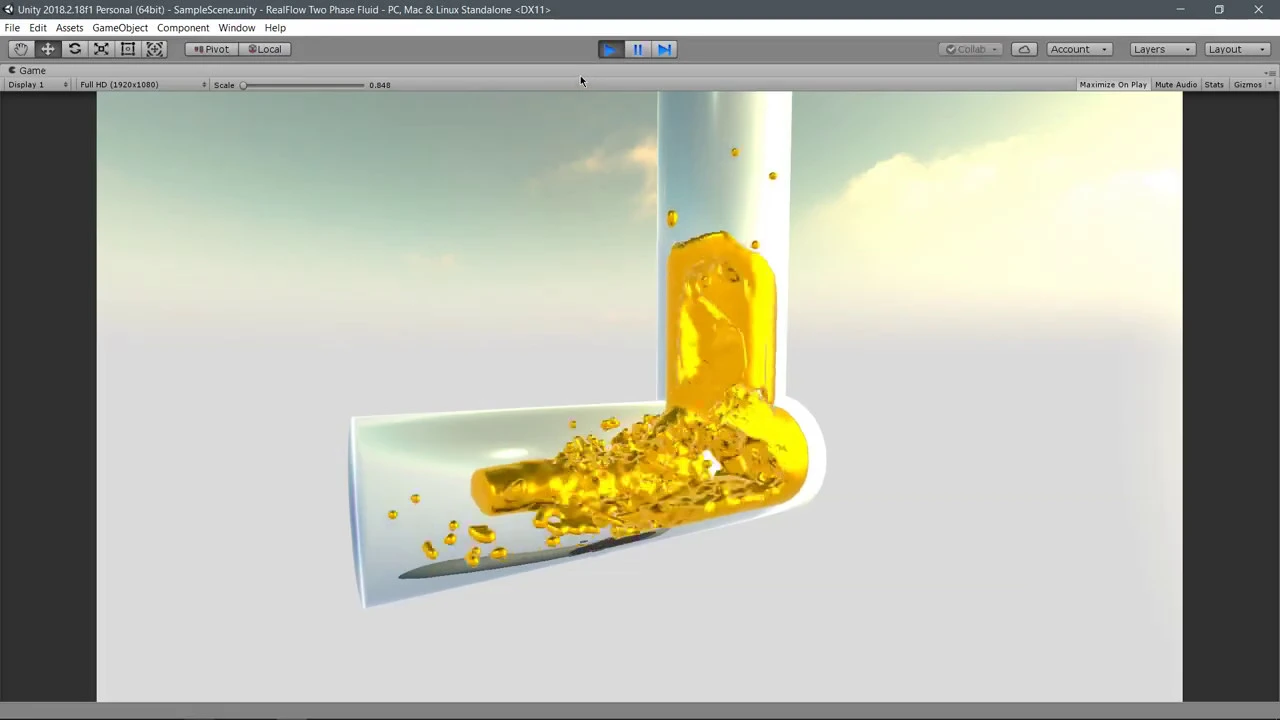This screenshot has height=720, width=1280.
Task: Select the Move tool
Action: [x=48, y=49]
